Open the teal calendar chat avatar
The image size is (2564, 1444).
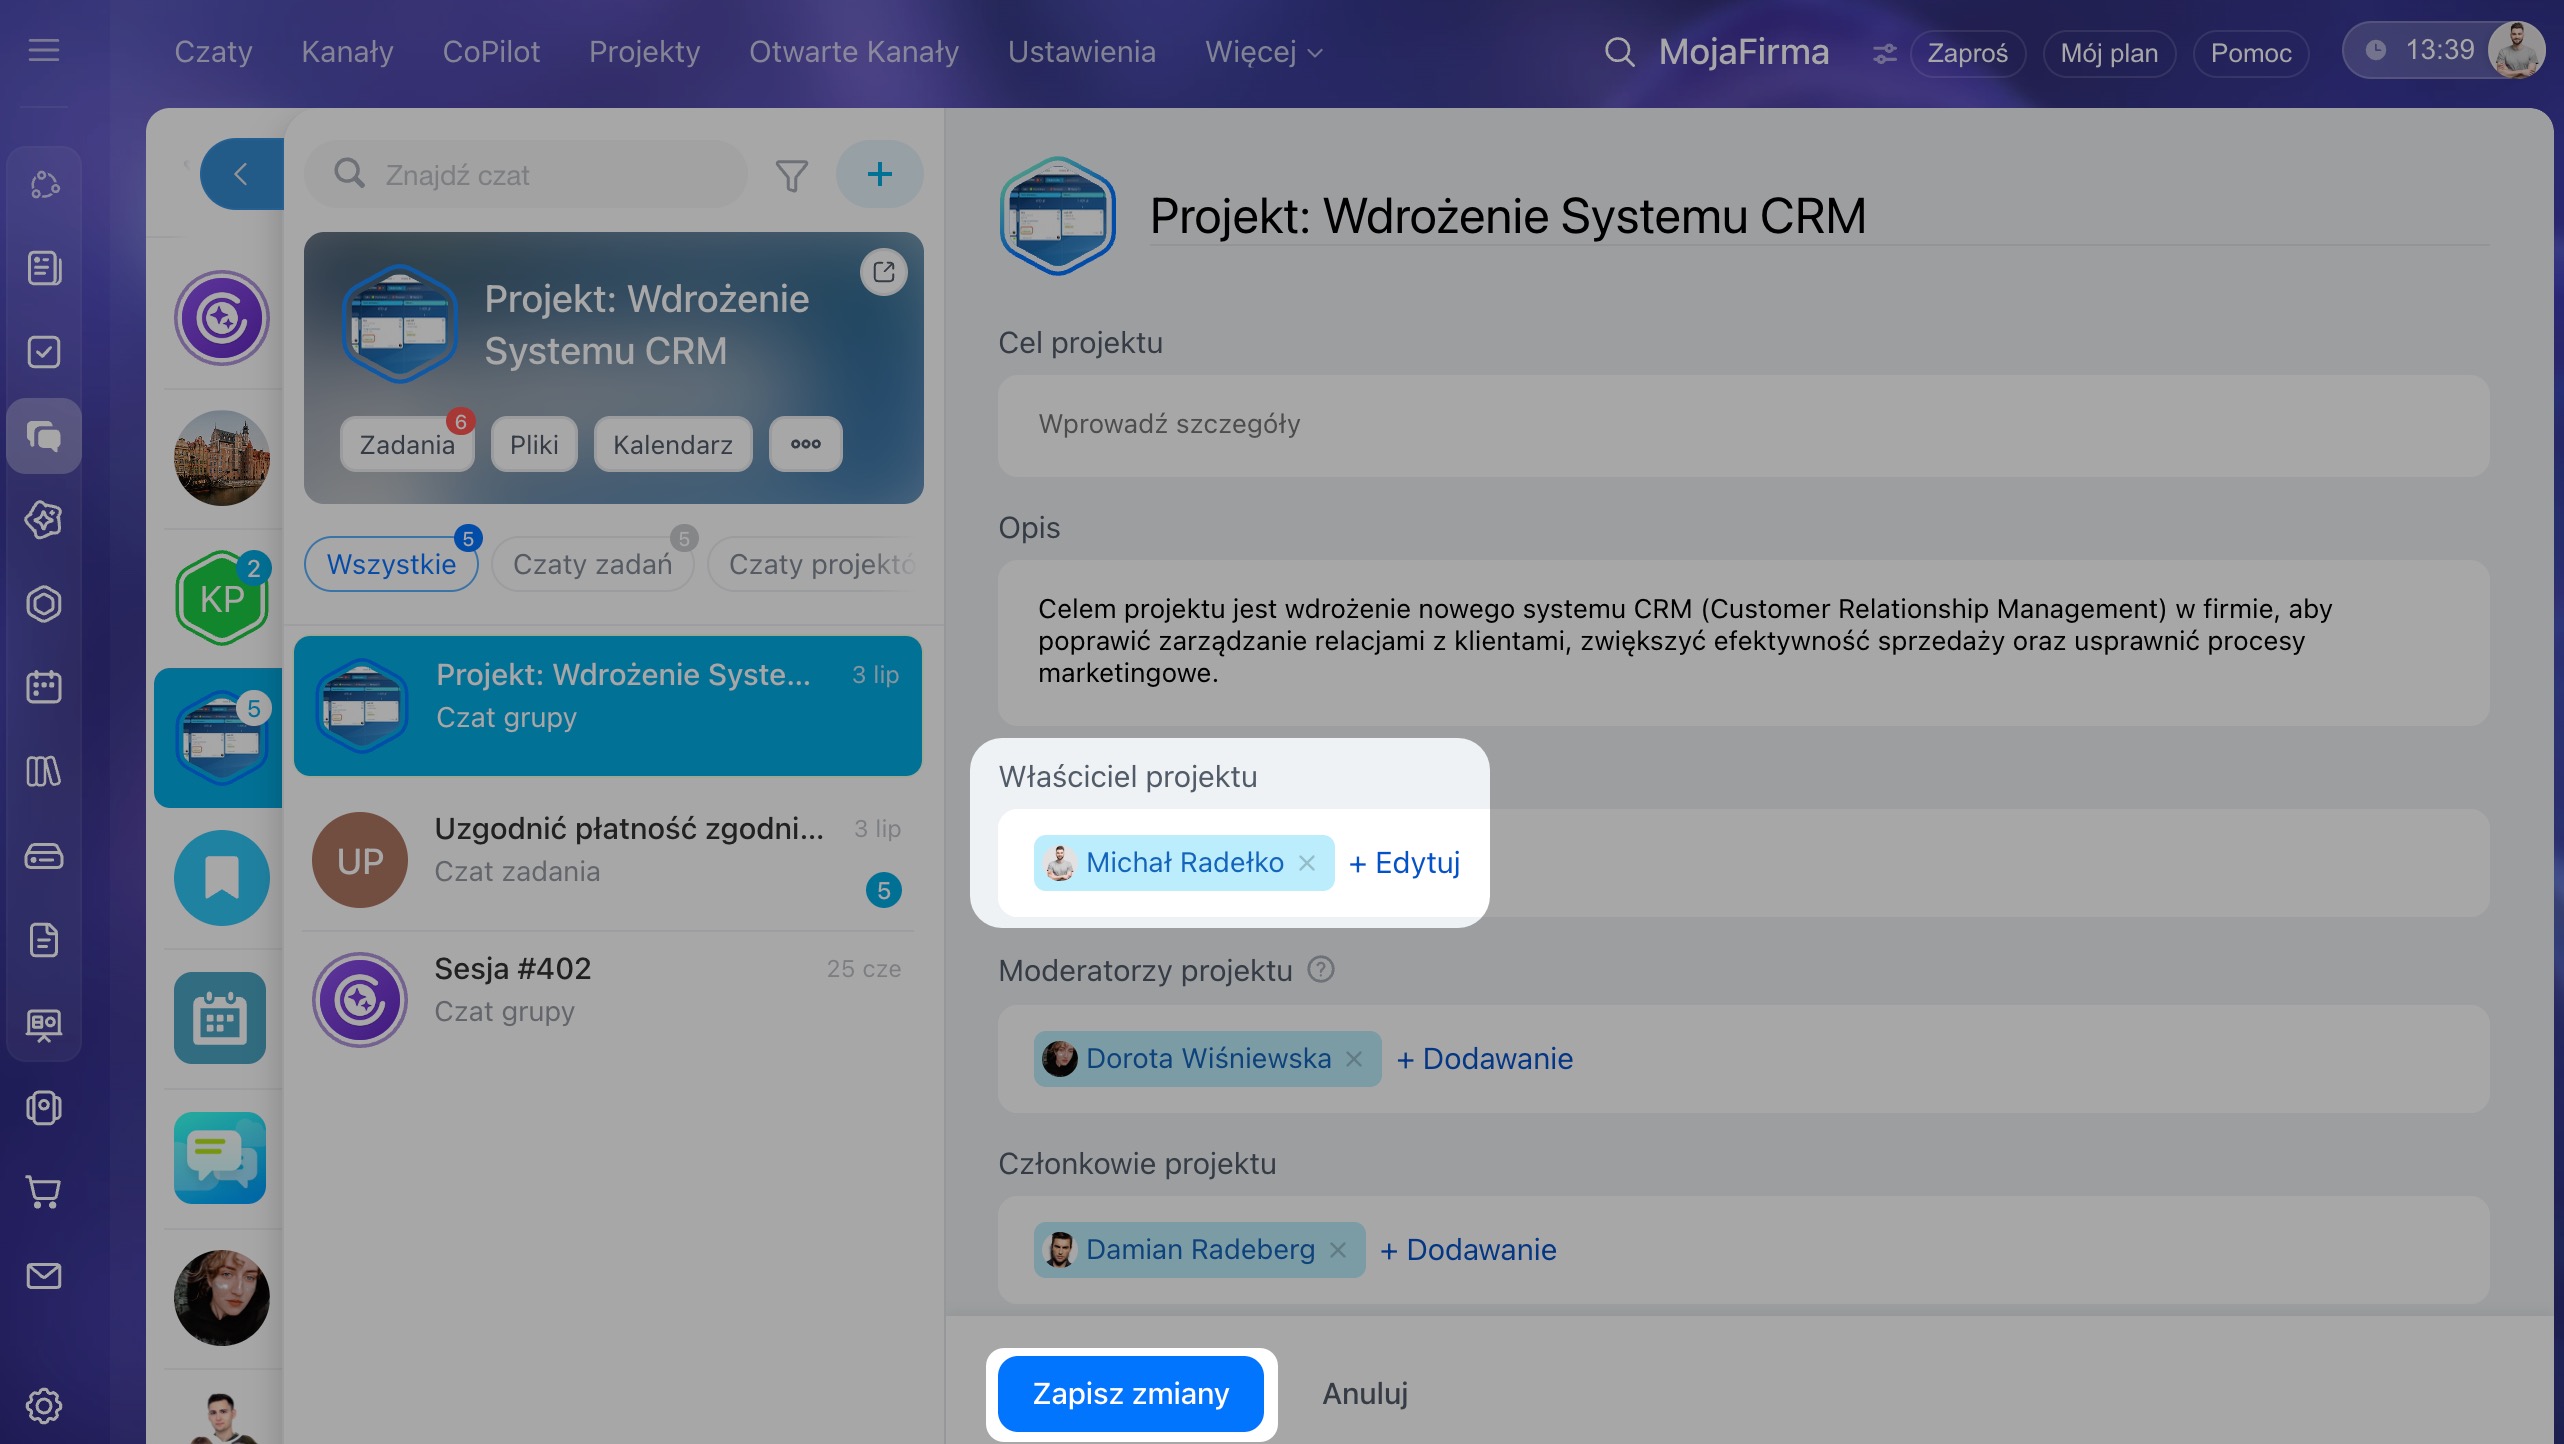pos(220,1018)
